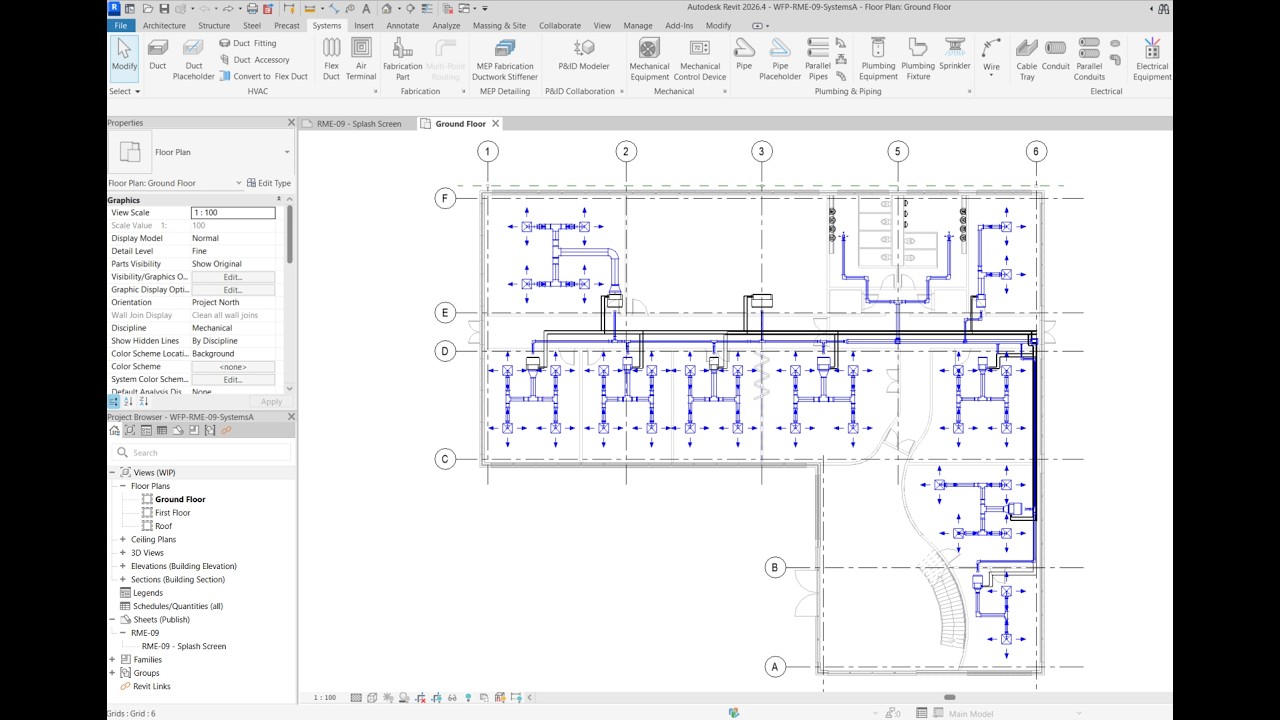Click the Plumbing Equipment tool
This screenshot has width=1280, height=720.
(878, 59)
